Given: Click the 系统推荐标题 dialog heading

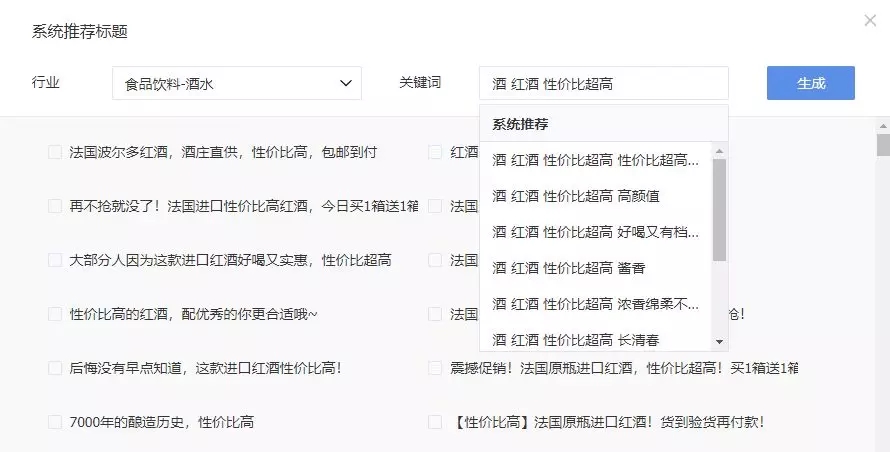Looking at the screenshot, I should [x=79, y=31].
